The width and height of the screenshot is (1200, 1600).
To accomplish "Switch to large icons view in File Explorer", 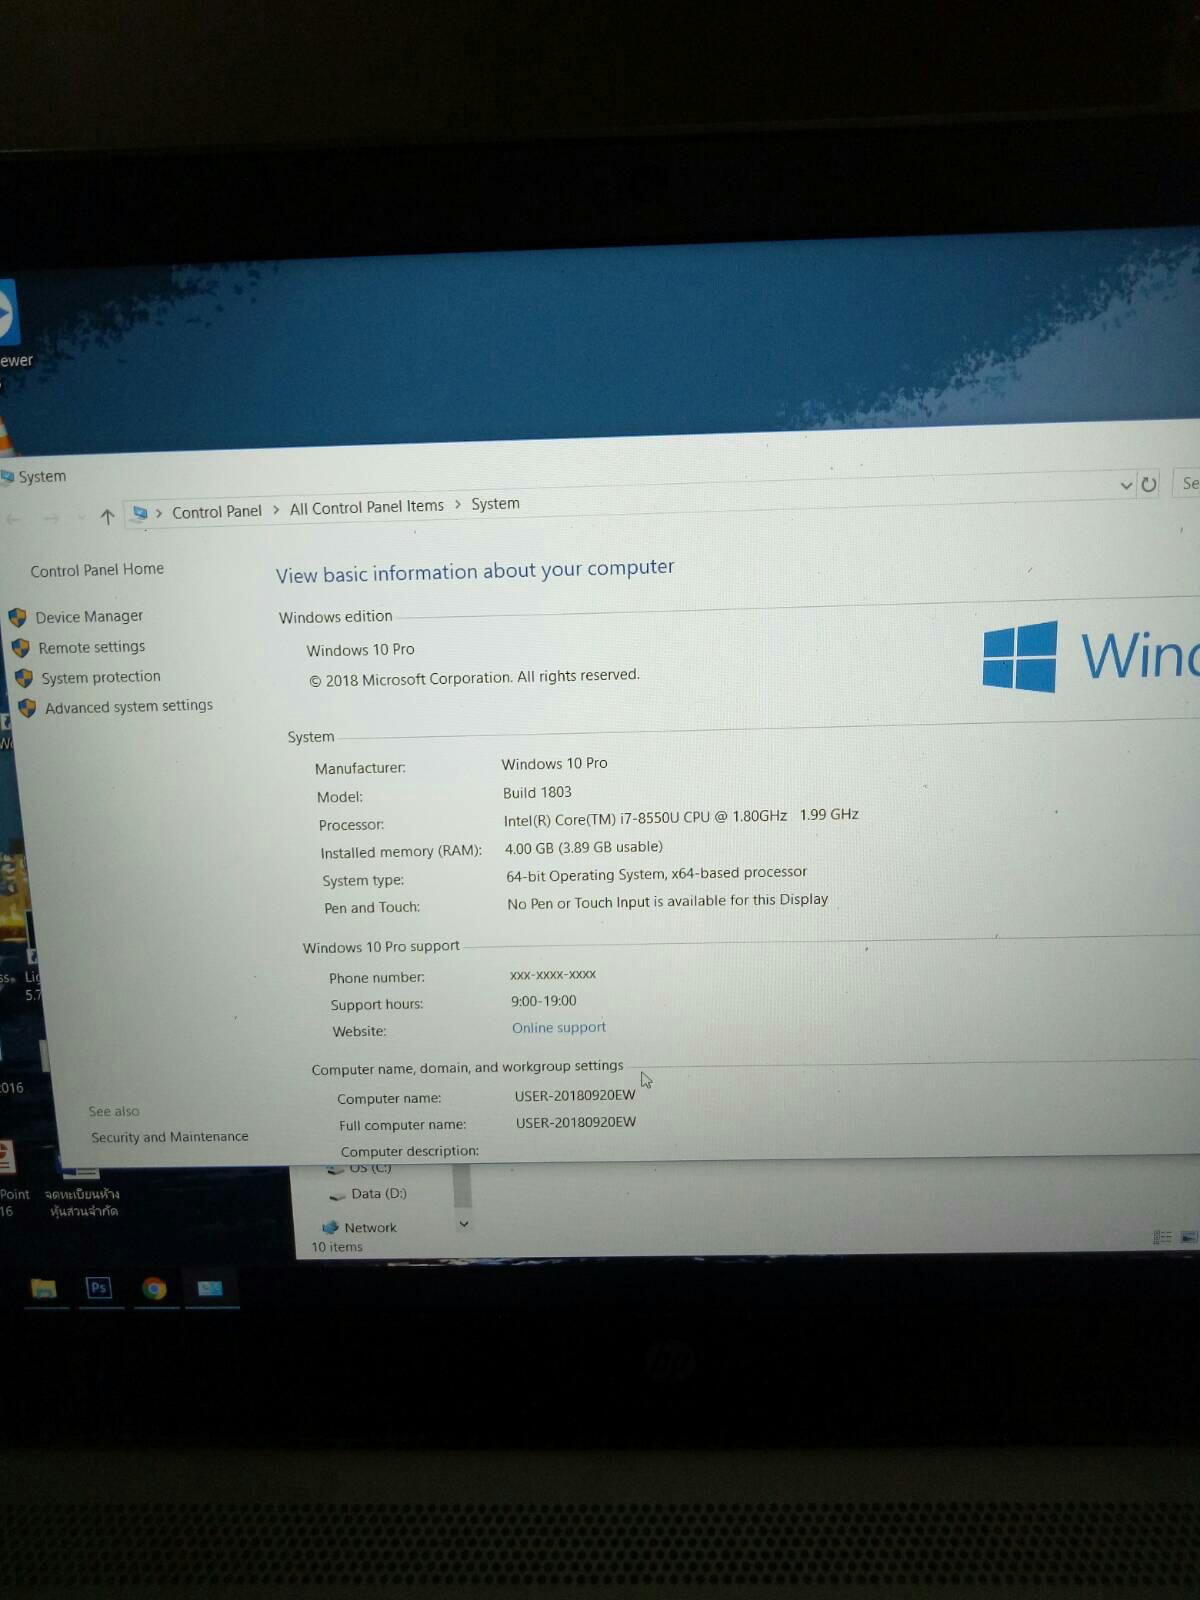I will (1188, 1237).
